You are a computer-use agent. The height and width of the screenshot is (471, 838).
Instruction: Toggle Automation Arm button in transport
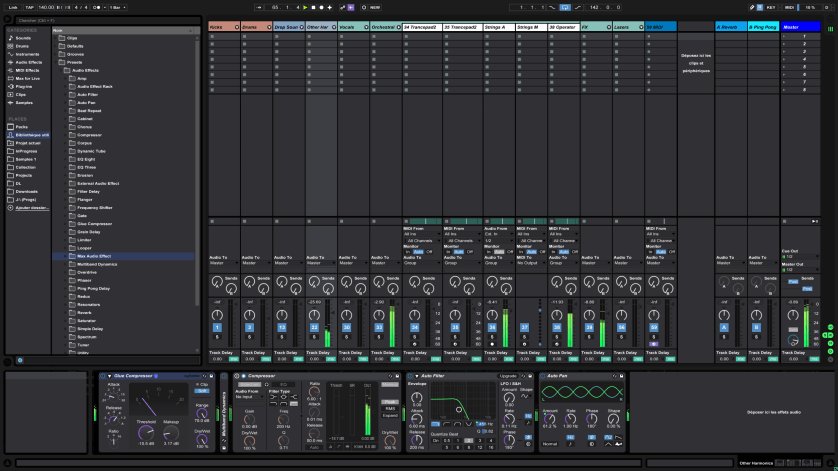[x=343, y=7]
